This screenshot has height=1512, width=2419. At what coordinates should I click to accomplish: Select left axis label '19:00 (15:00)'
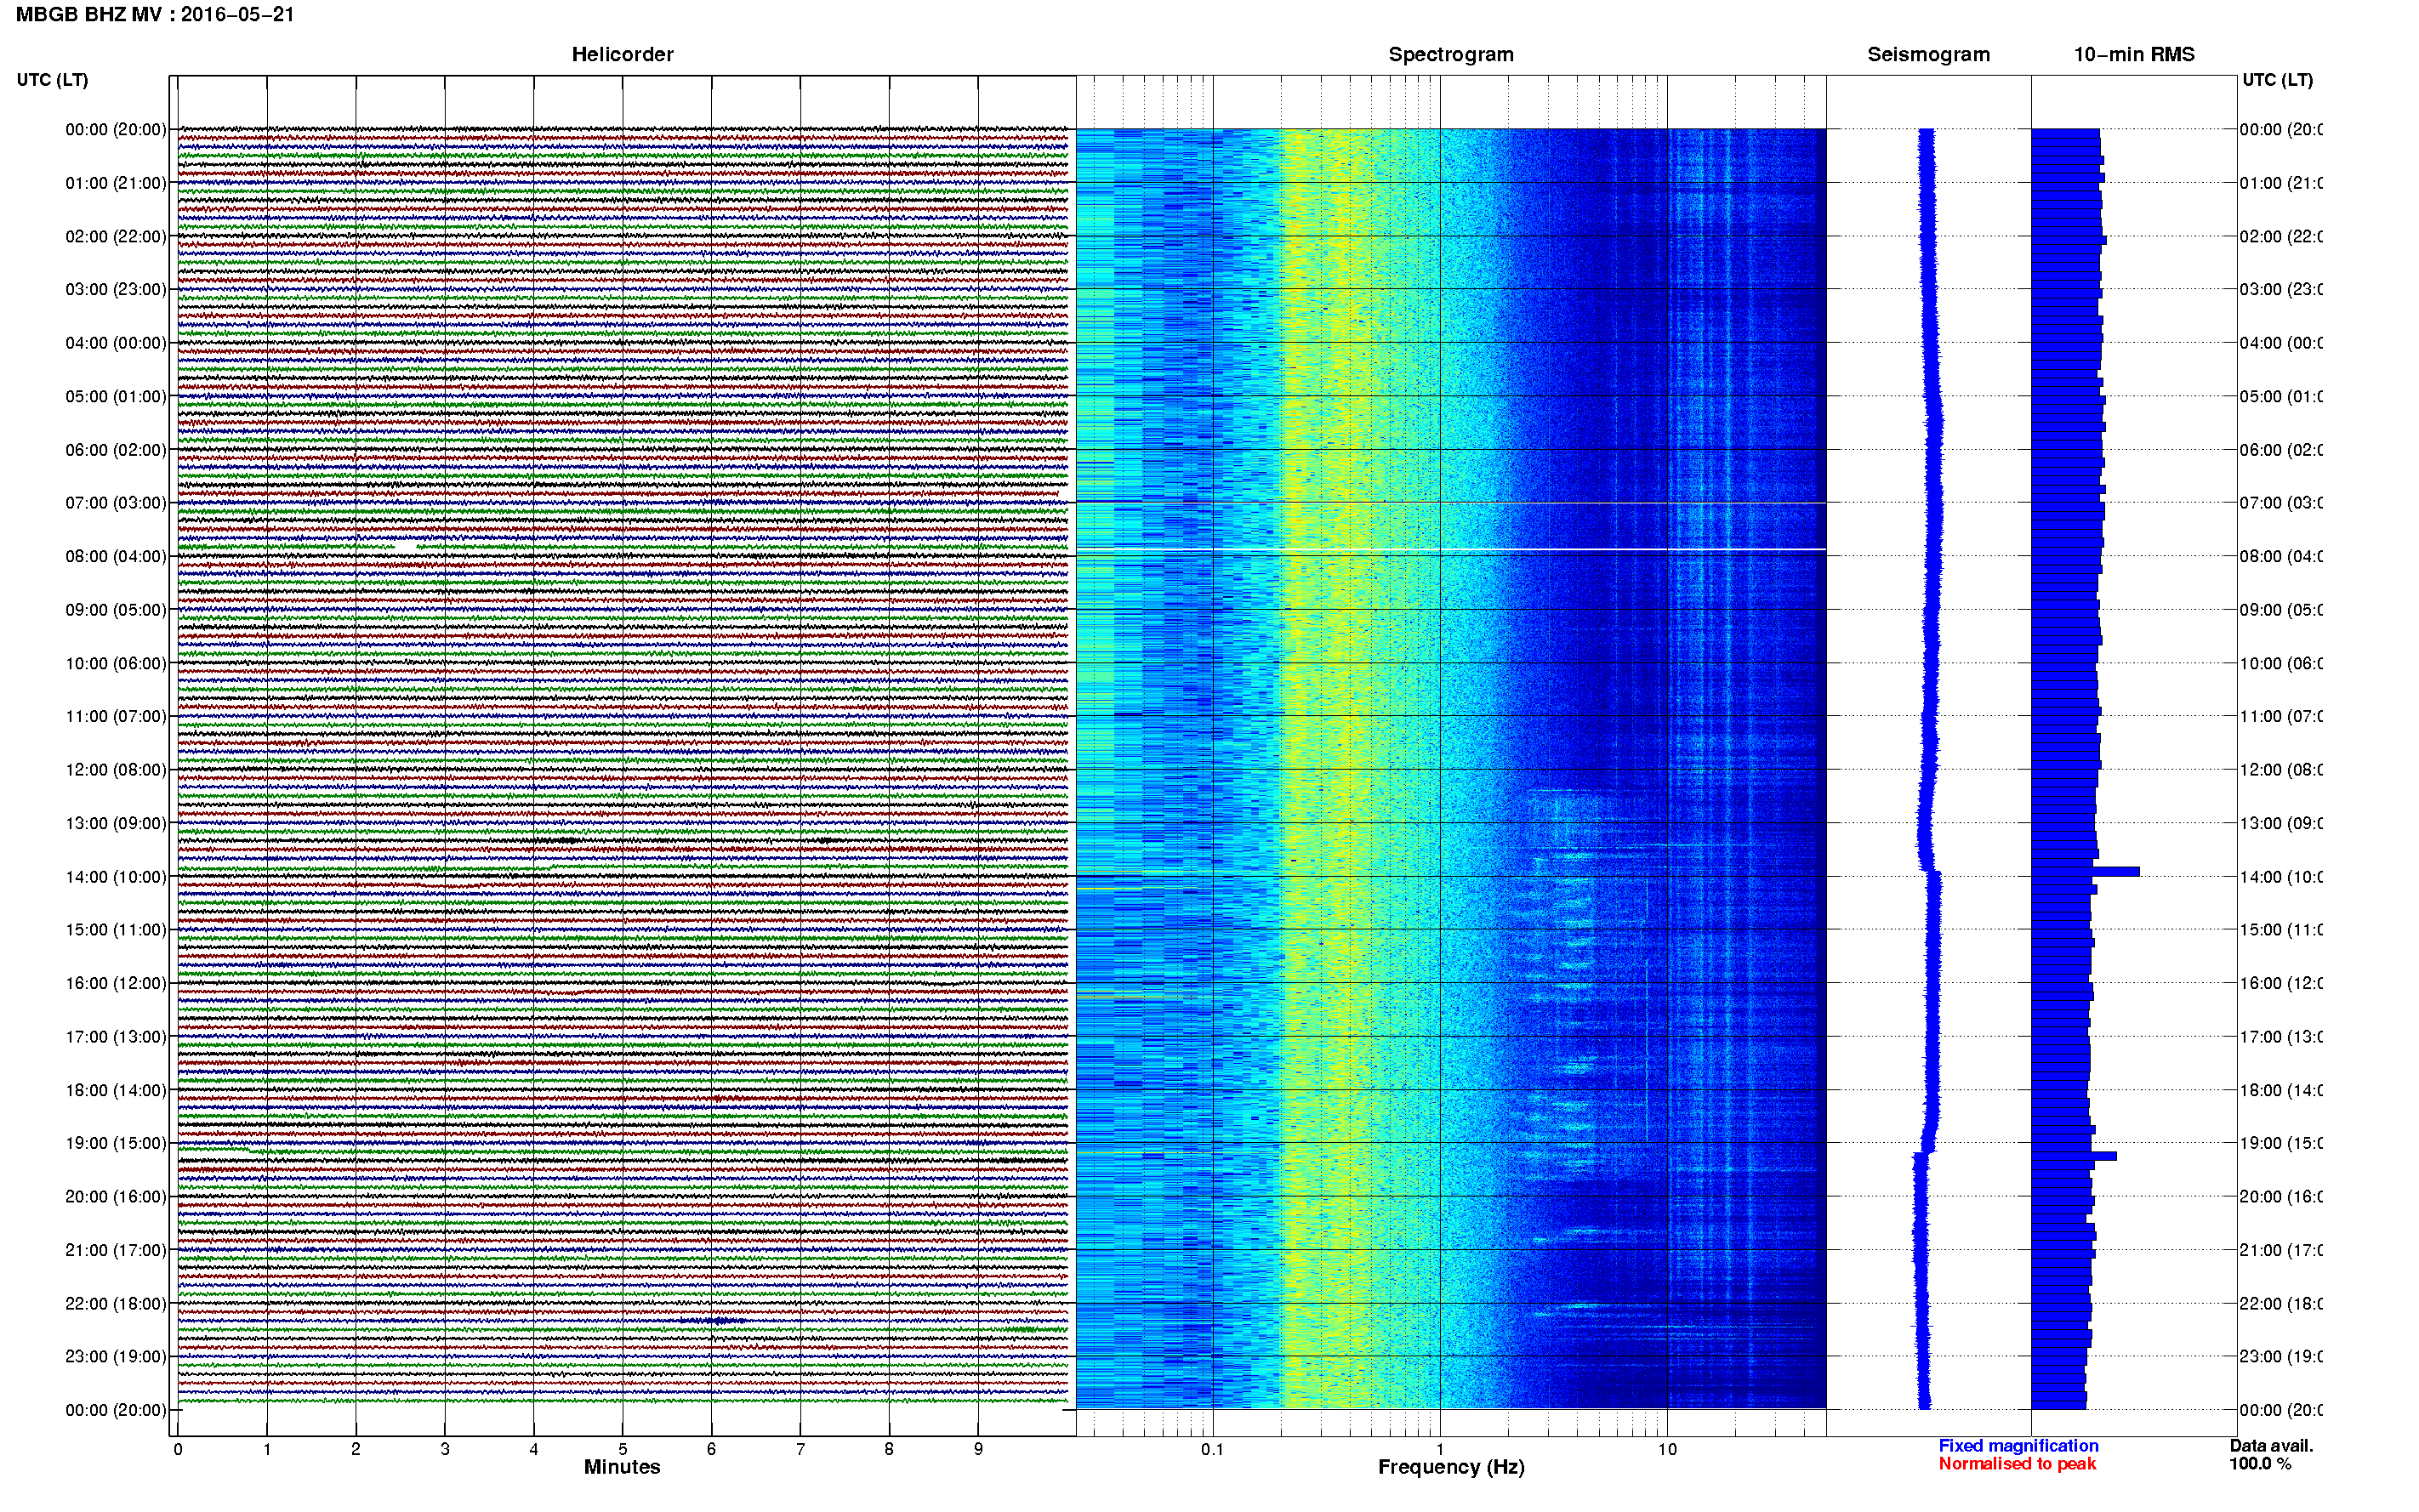(x=116, y=1143)
